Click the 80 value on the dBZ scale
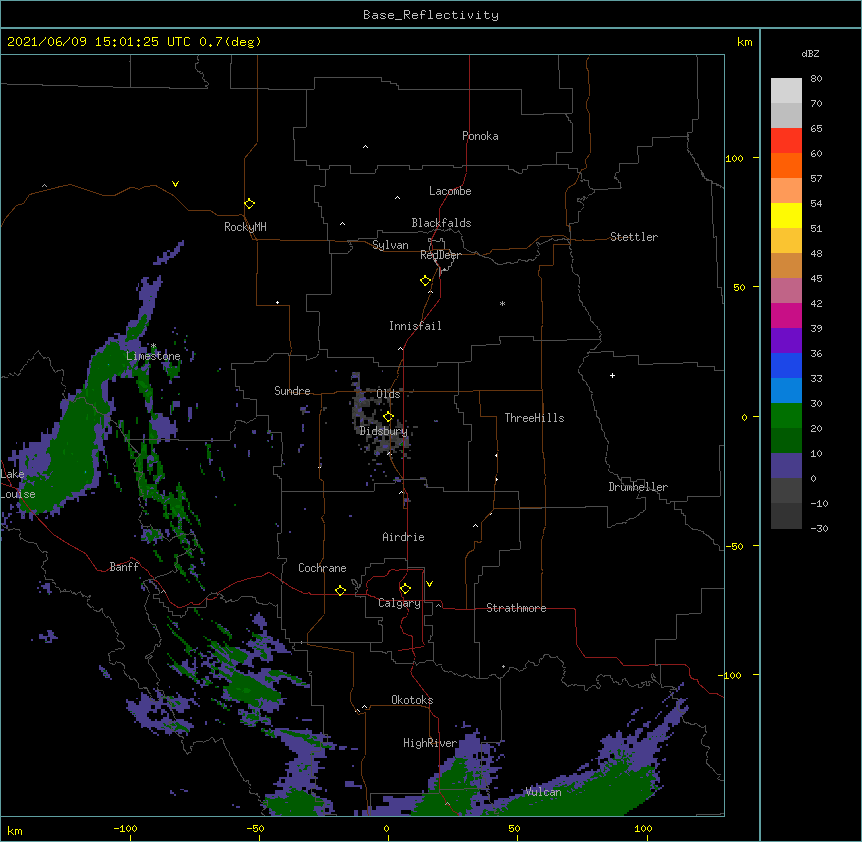The height and width of the screenshot is (842, 862). point(816,79)
